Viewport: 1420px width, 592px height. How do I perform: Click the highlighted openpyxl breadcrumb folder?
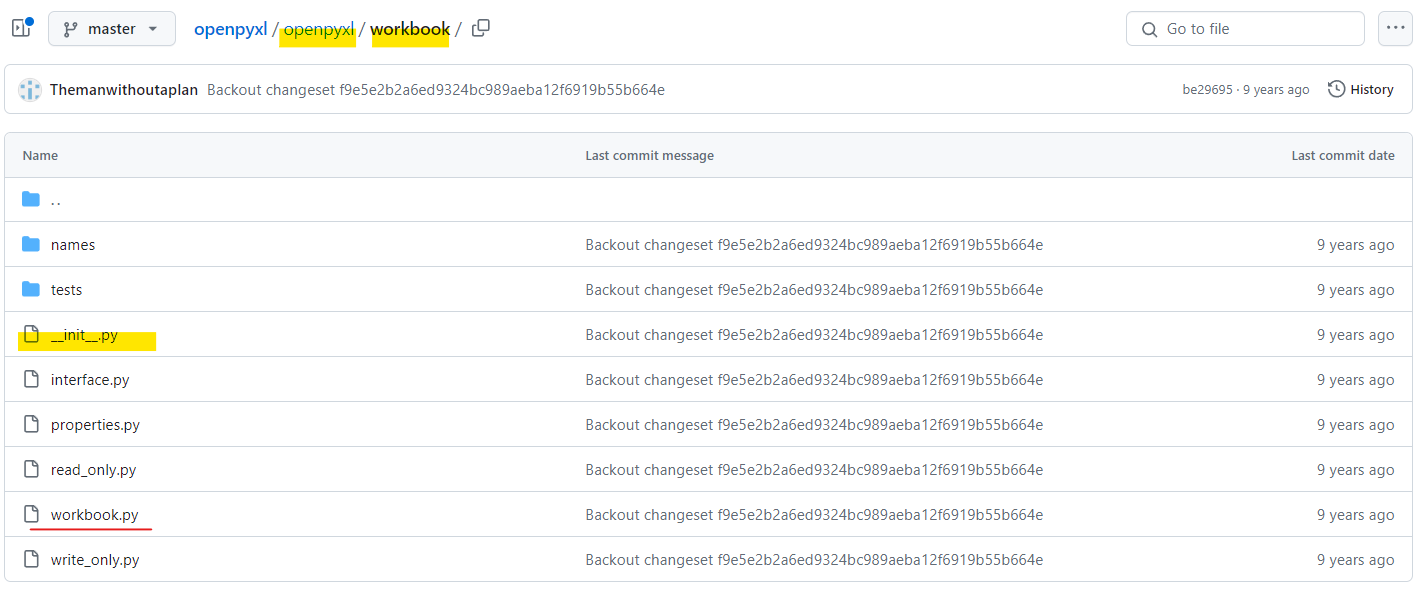coord(319,29)
